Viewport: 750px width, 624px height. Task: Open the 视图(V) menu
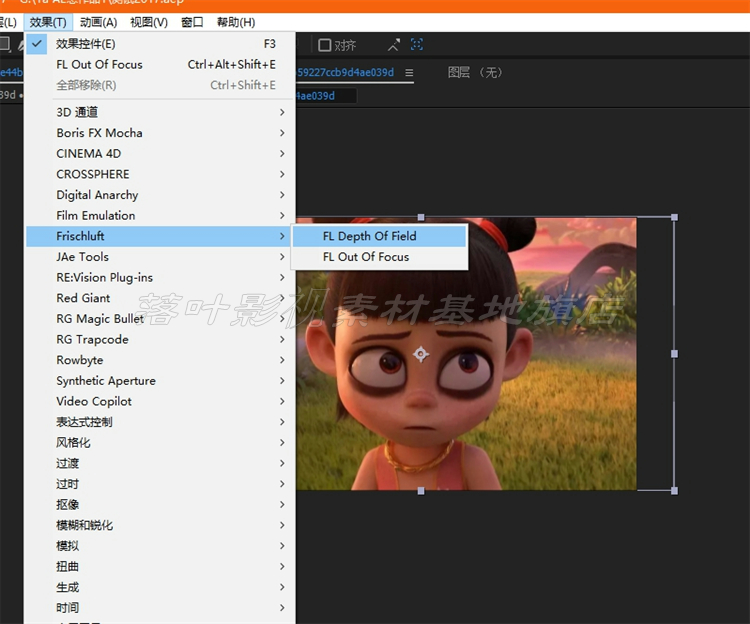tap(149, 22)
